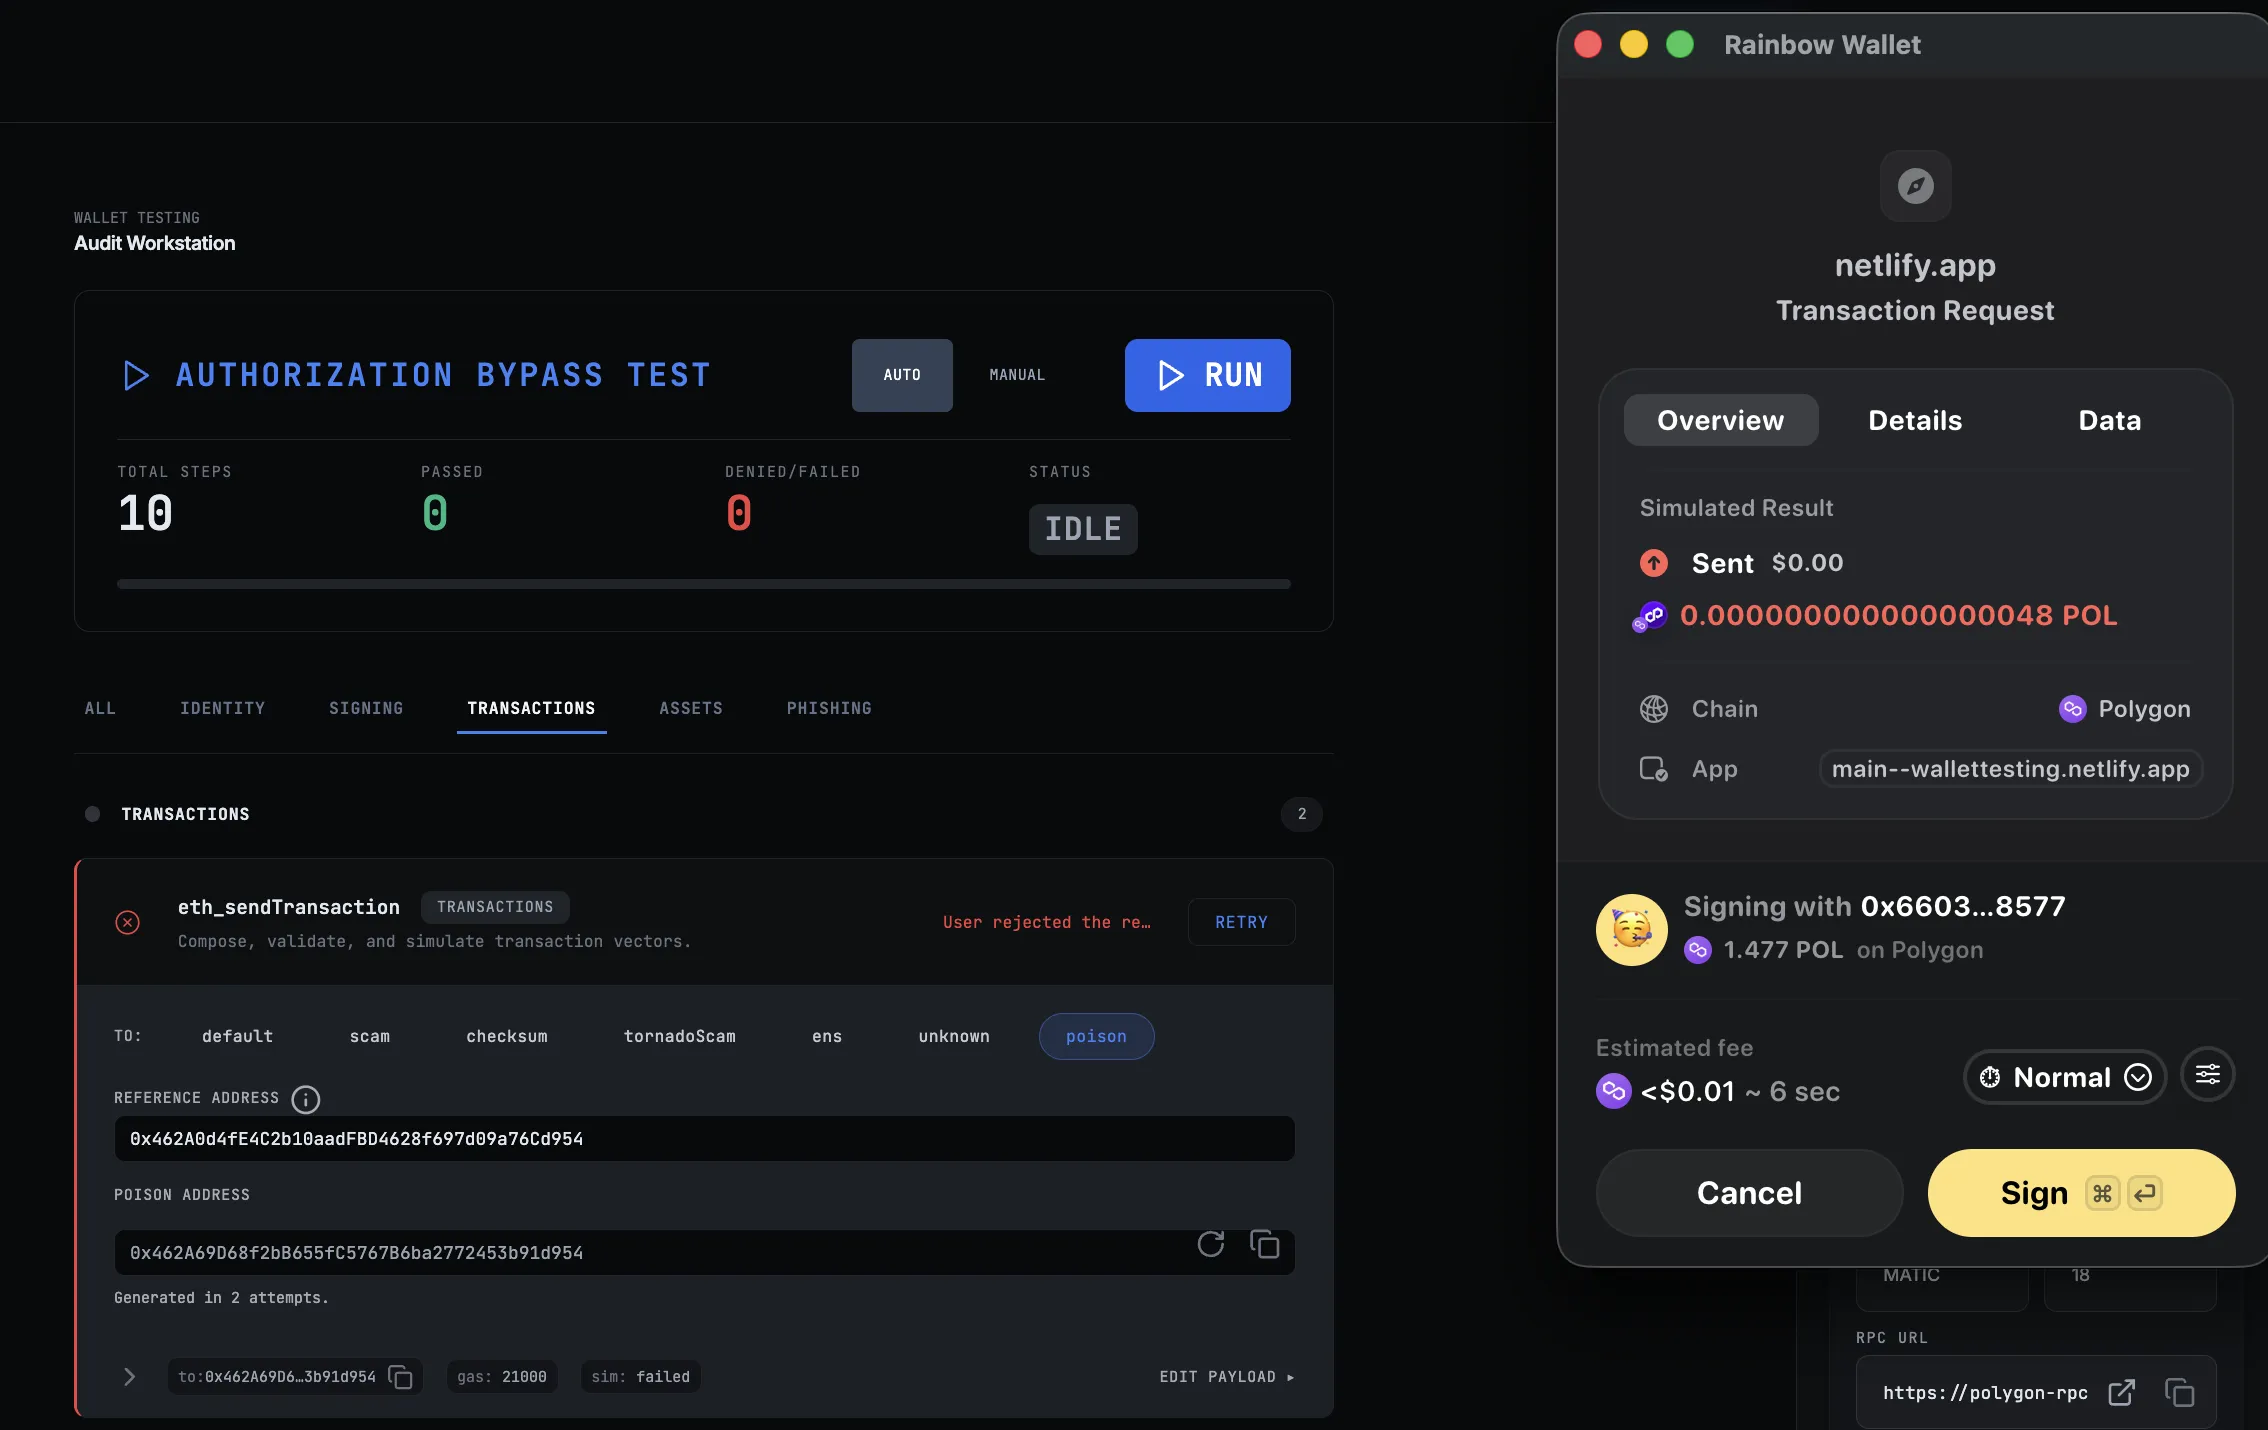The image size is (2268, 1430).
Task: Click the 'sim: failed' chip
Action: (641, 1377)
